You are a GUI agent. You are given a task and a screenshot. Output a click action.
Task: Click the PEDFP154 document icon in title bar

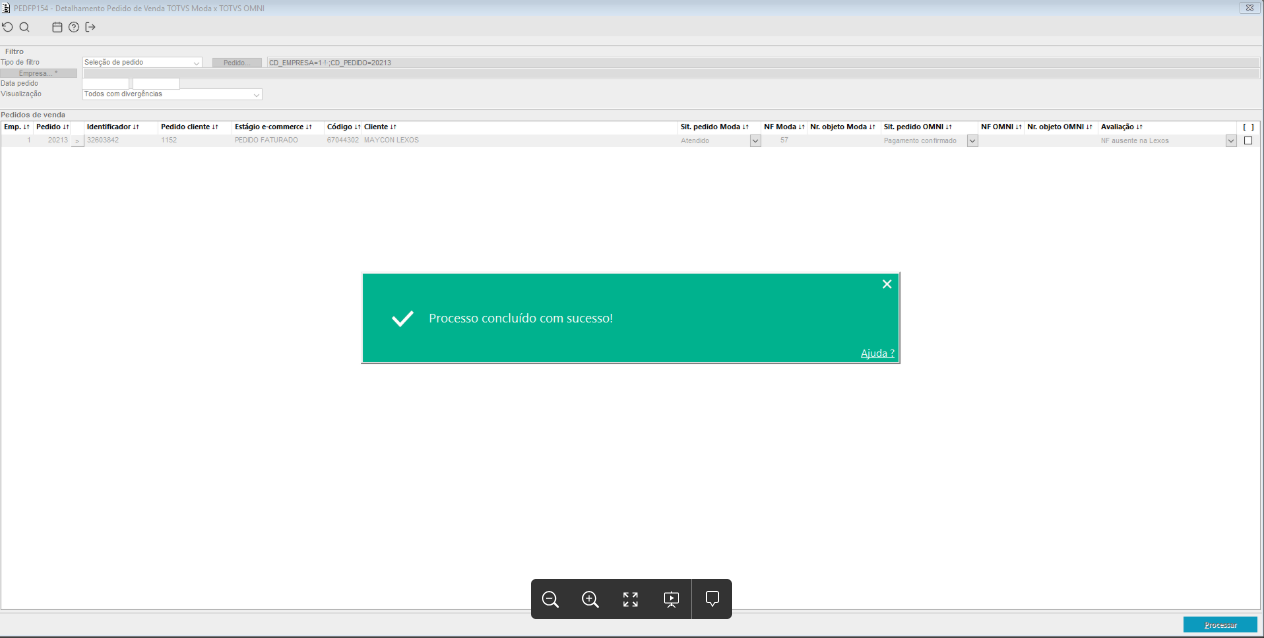click(x=6, y=7)
